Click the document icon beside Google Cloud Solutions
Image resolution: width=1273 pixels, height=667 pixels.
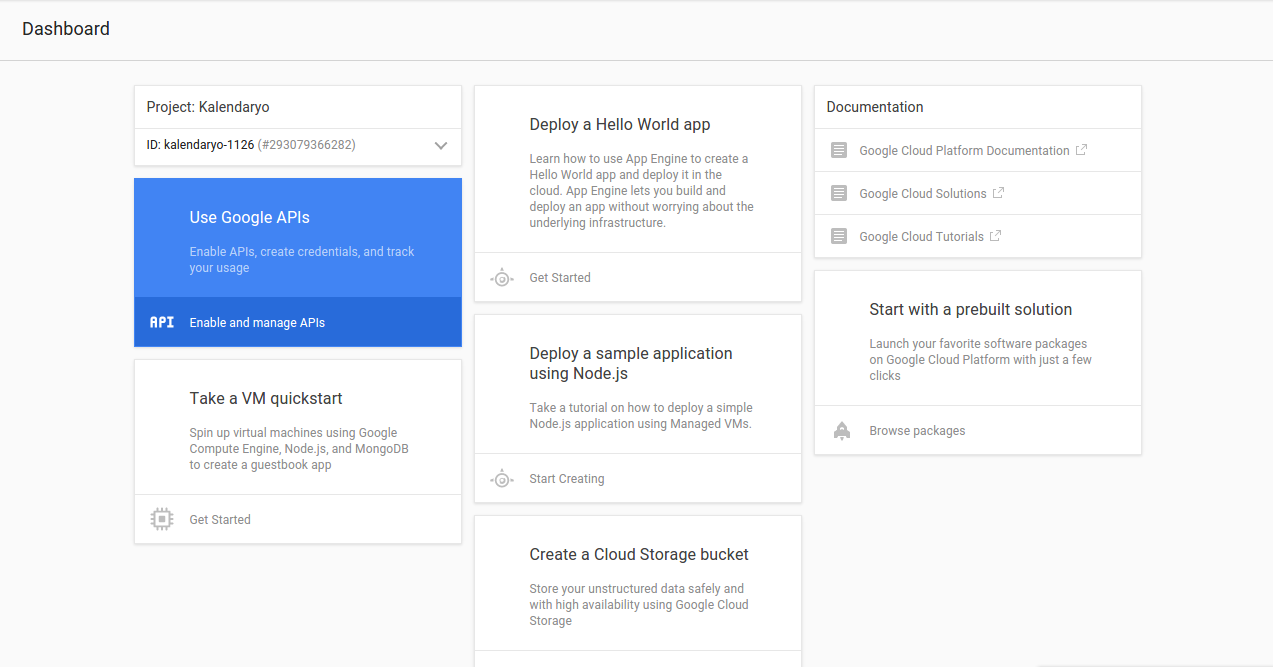839,194
